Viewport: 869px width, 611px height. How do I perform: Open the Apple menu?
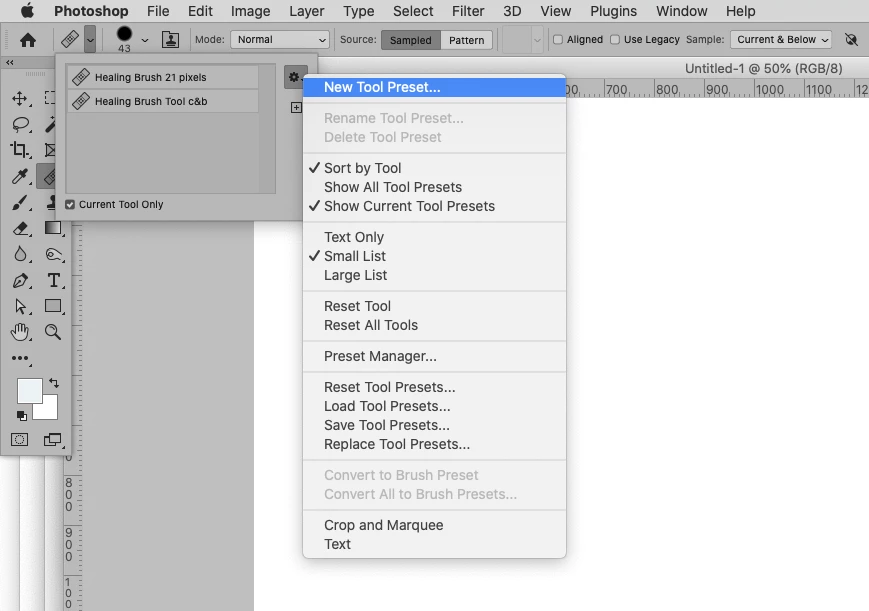point(27,11)
